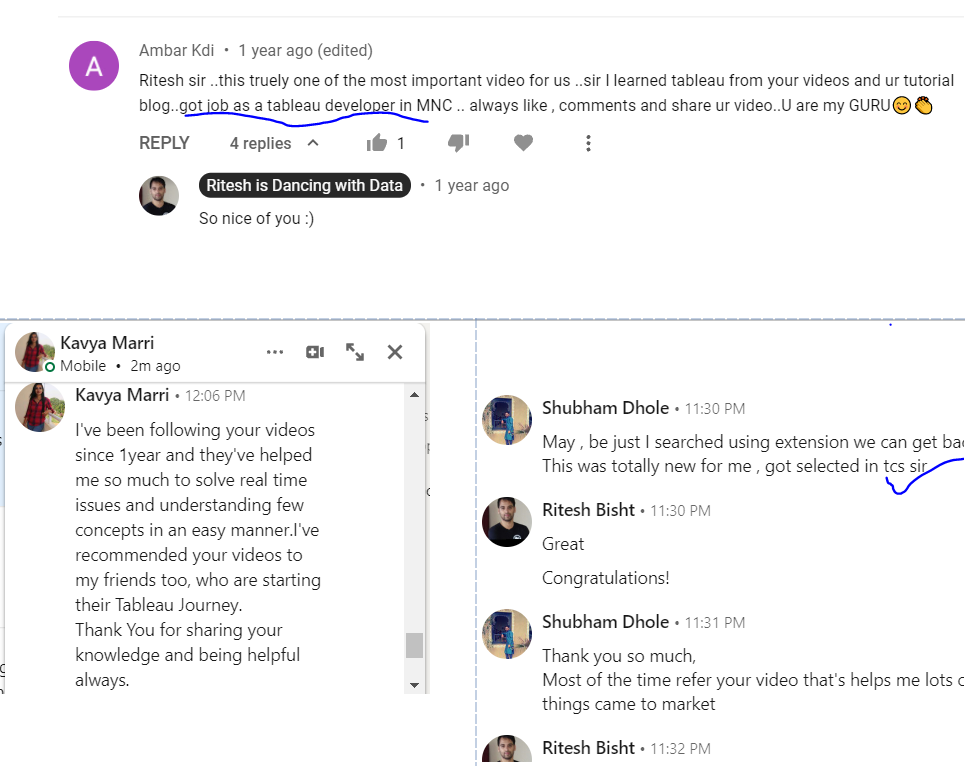Dislike Ambar Kdi's comment with thumbs down
The height and width of the screenshot is (766, 965).
point(458,143)
